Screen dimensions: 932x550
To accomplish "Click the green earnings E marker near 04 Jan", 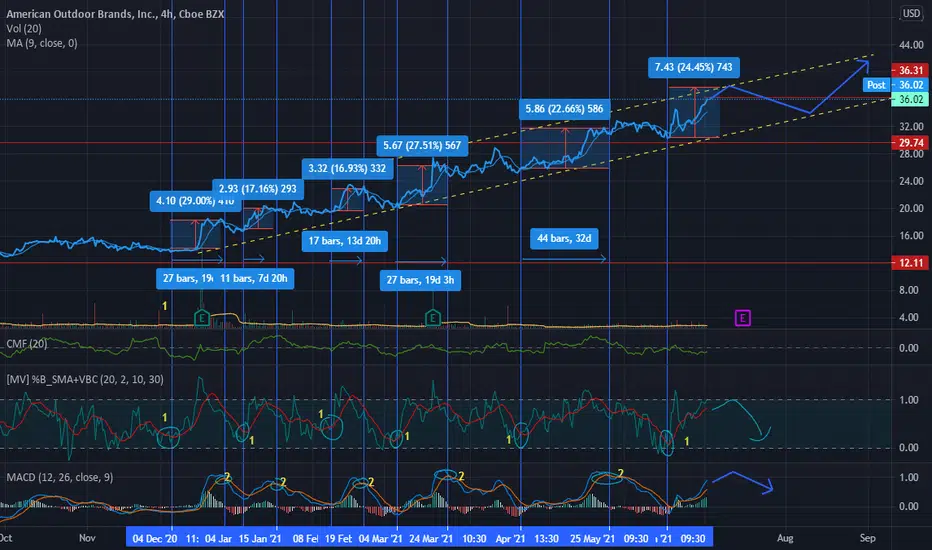I will (x=202, y=318).
